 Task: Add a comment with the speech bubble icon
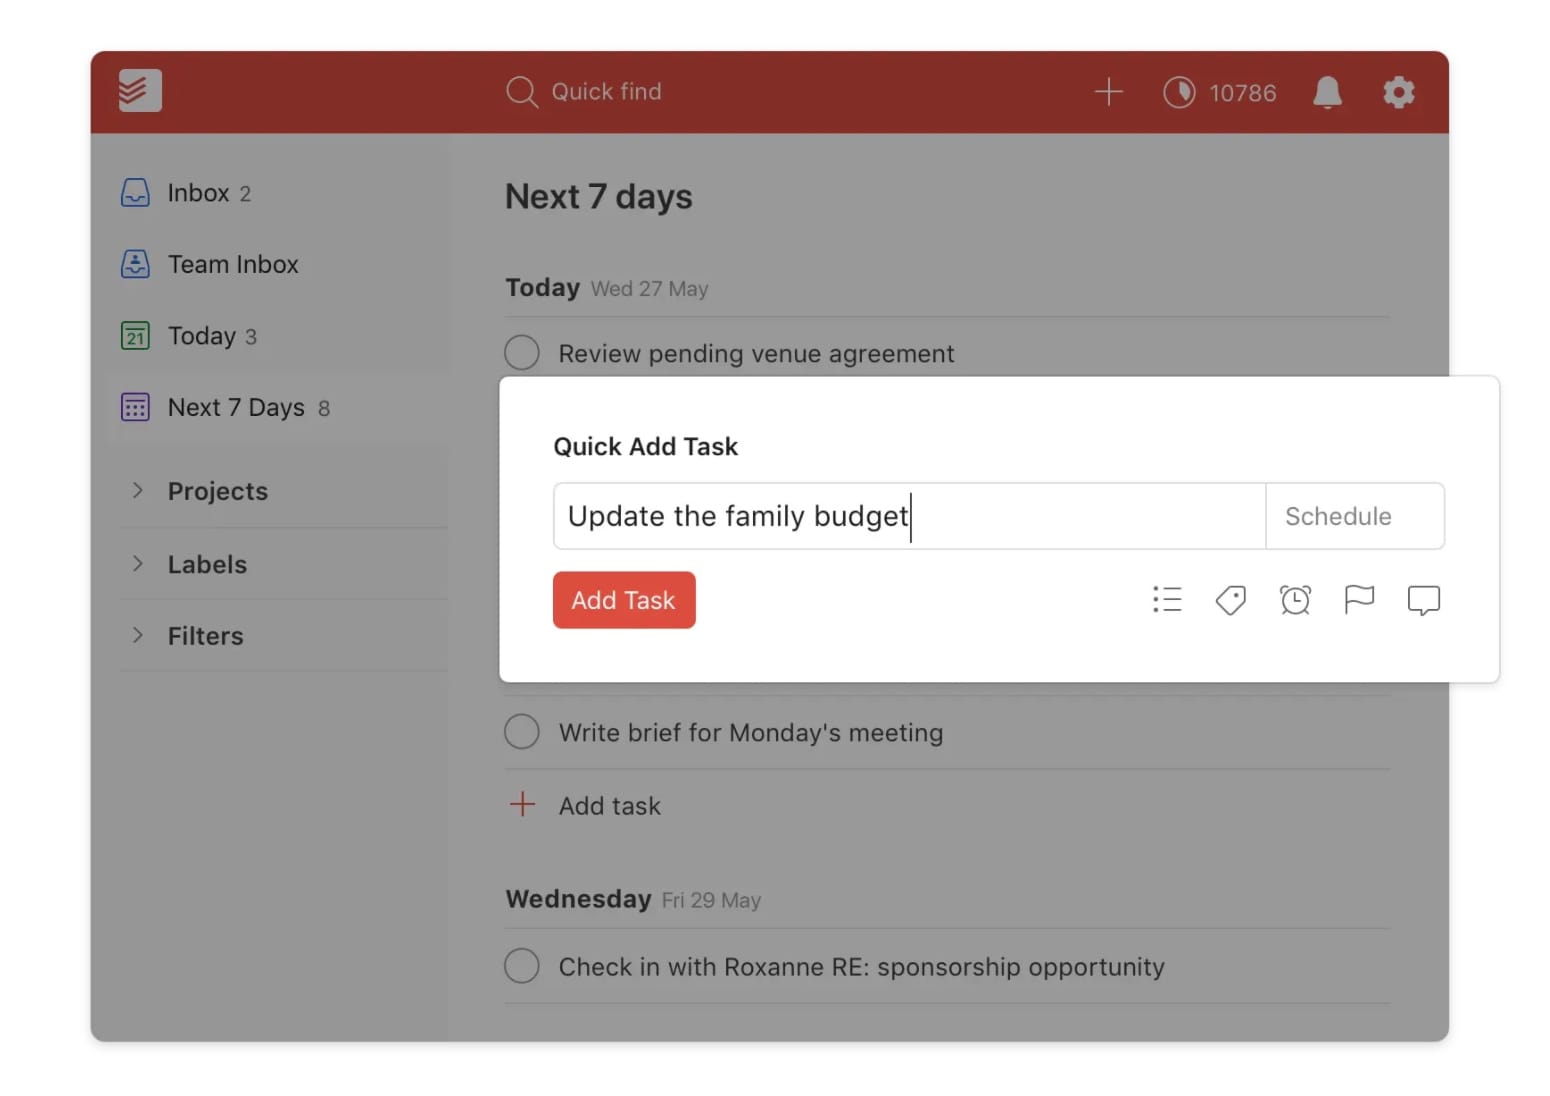1423,600
